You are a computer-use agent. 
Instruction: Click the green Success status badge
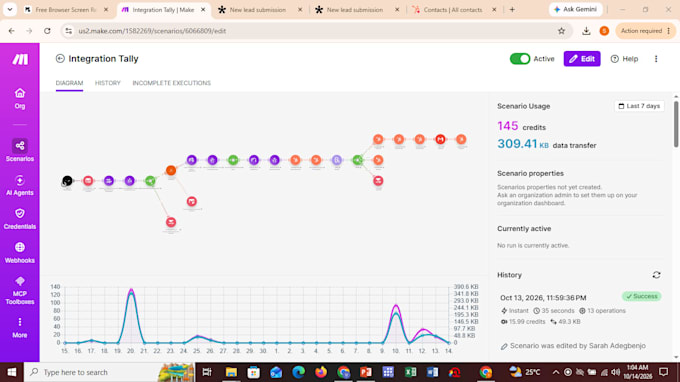point(641,296)
